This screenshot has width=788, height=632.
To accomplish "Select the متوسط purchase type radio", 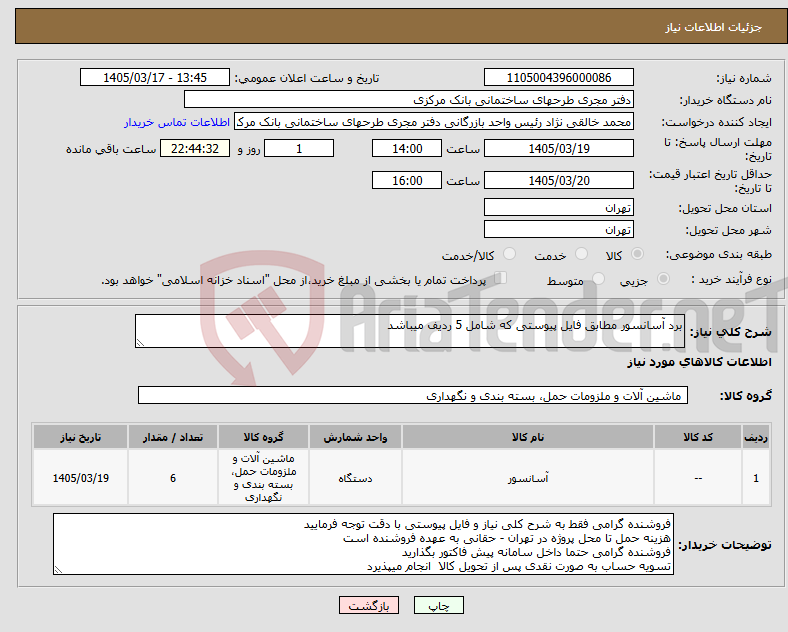I will click(x=598, y=279).
